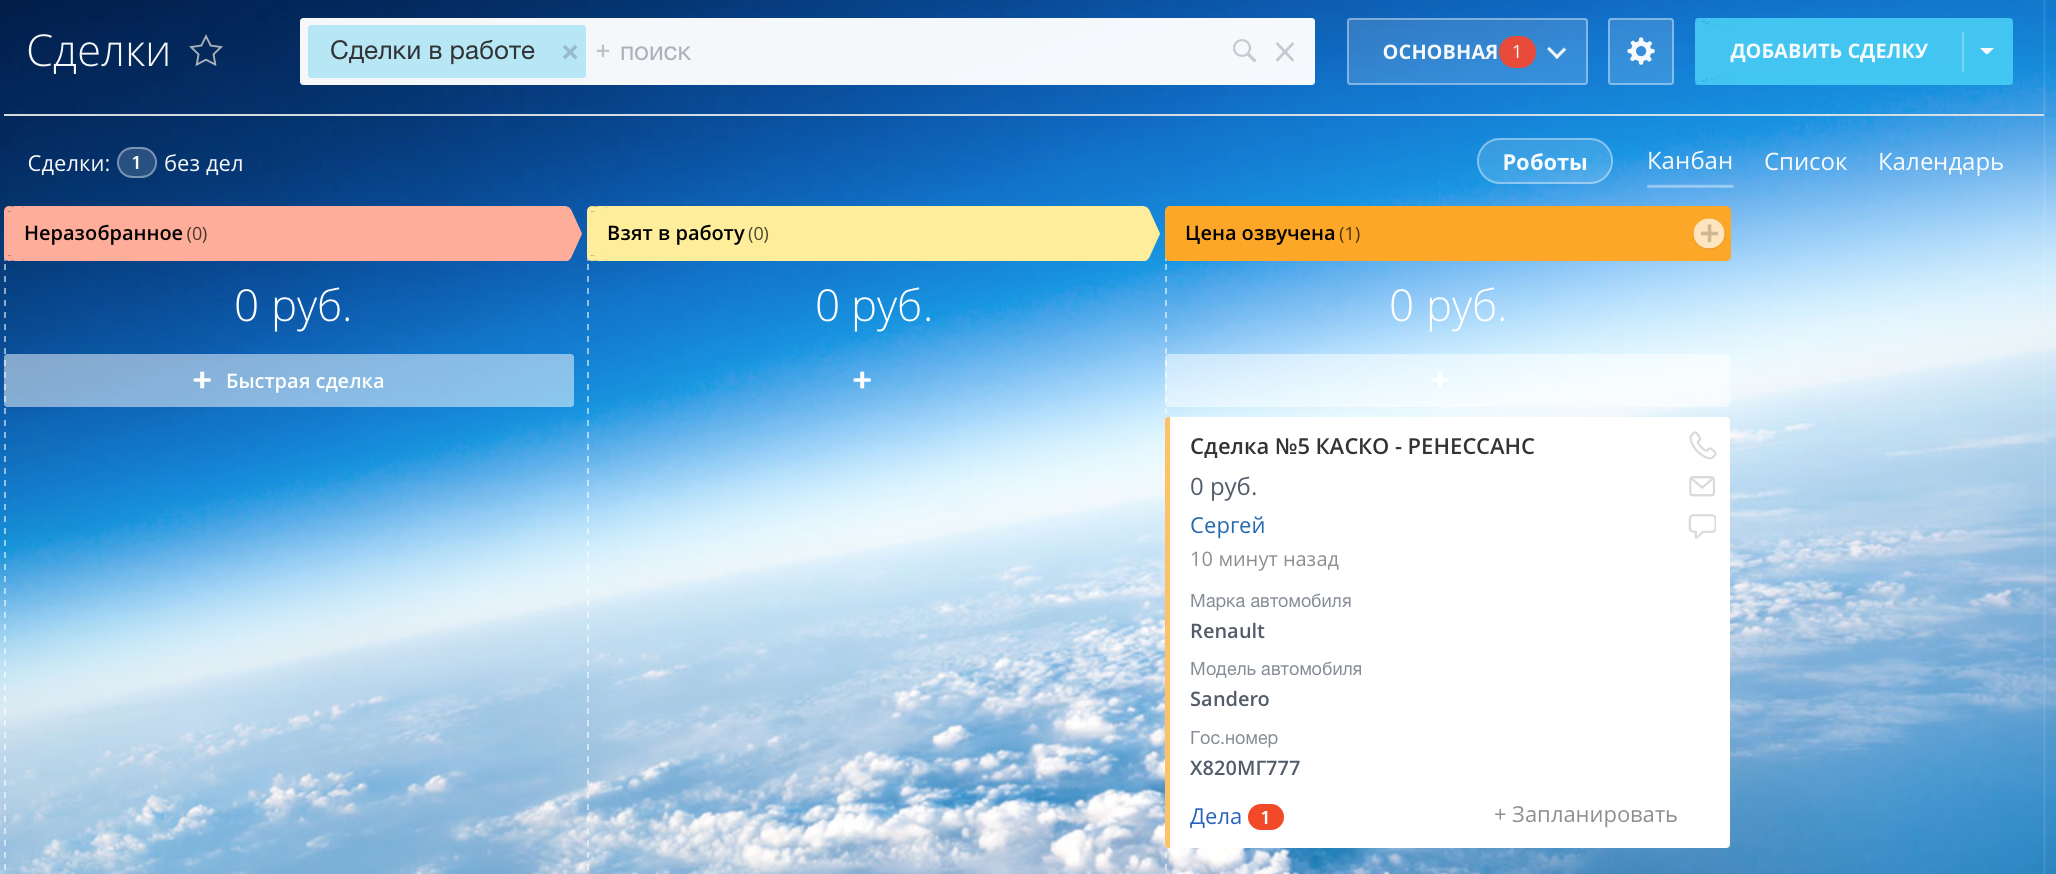Open the Роботы button
This screenshot has height=874, width=2056.
point(1544,162)
